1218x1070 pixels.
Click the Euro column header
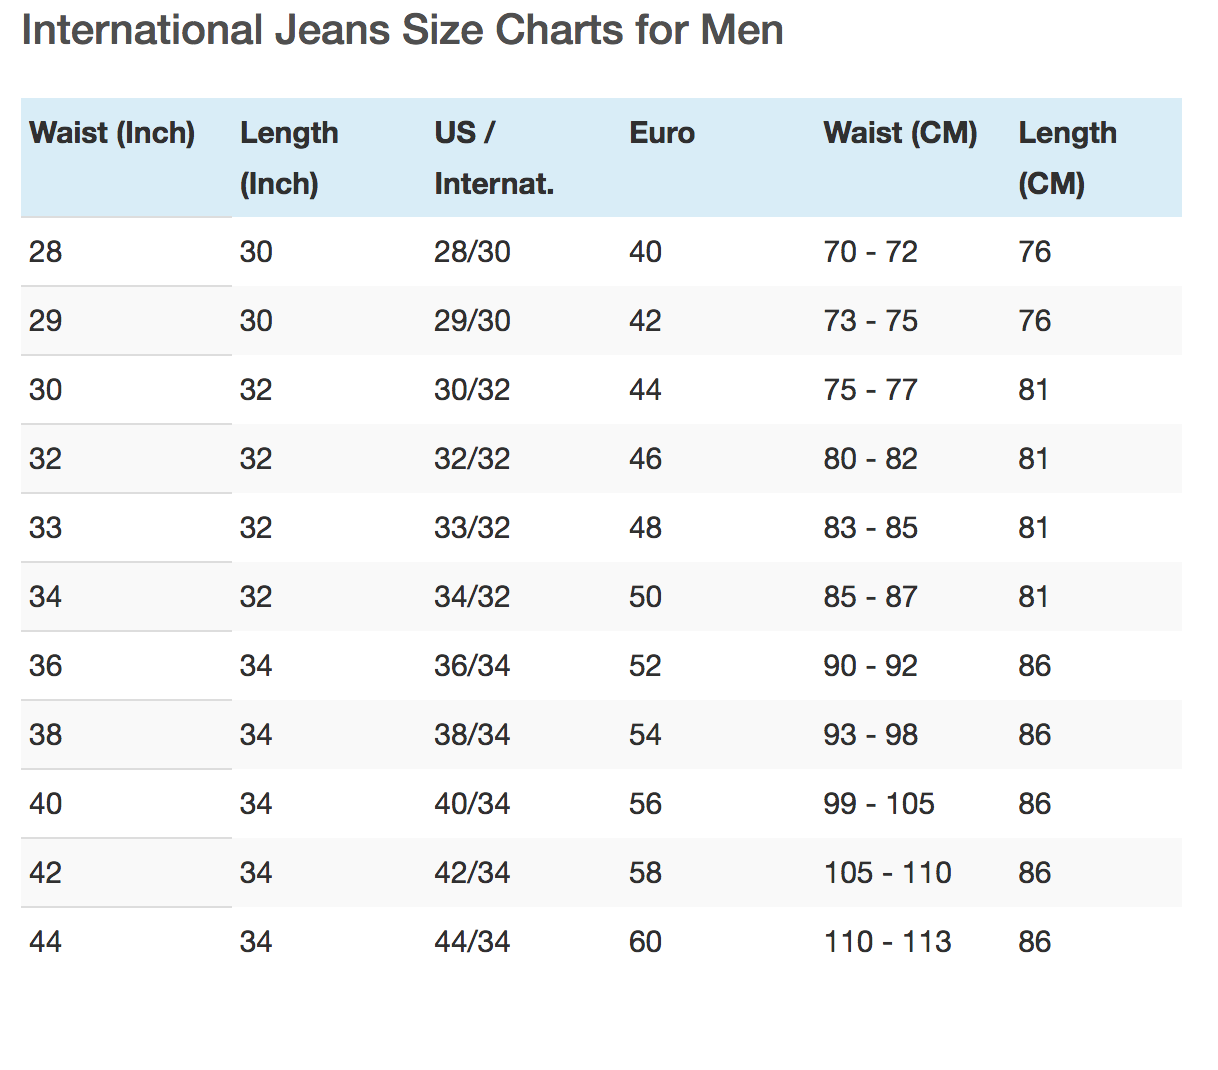tap(662, 133)
